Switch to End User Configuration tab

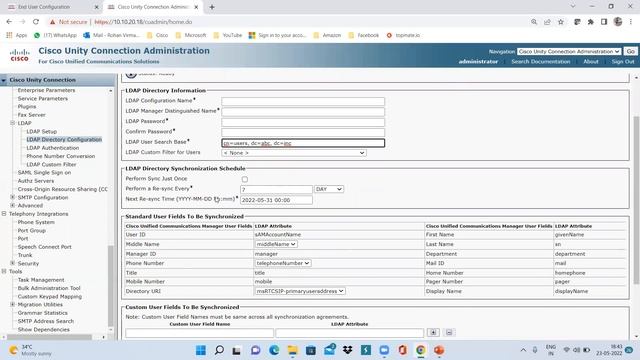[x=51, y=7]
